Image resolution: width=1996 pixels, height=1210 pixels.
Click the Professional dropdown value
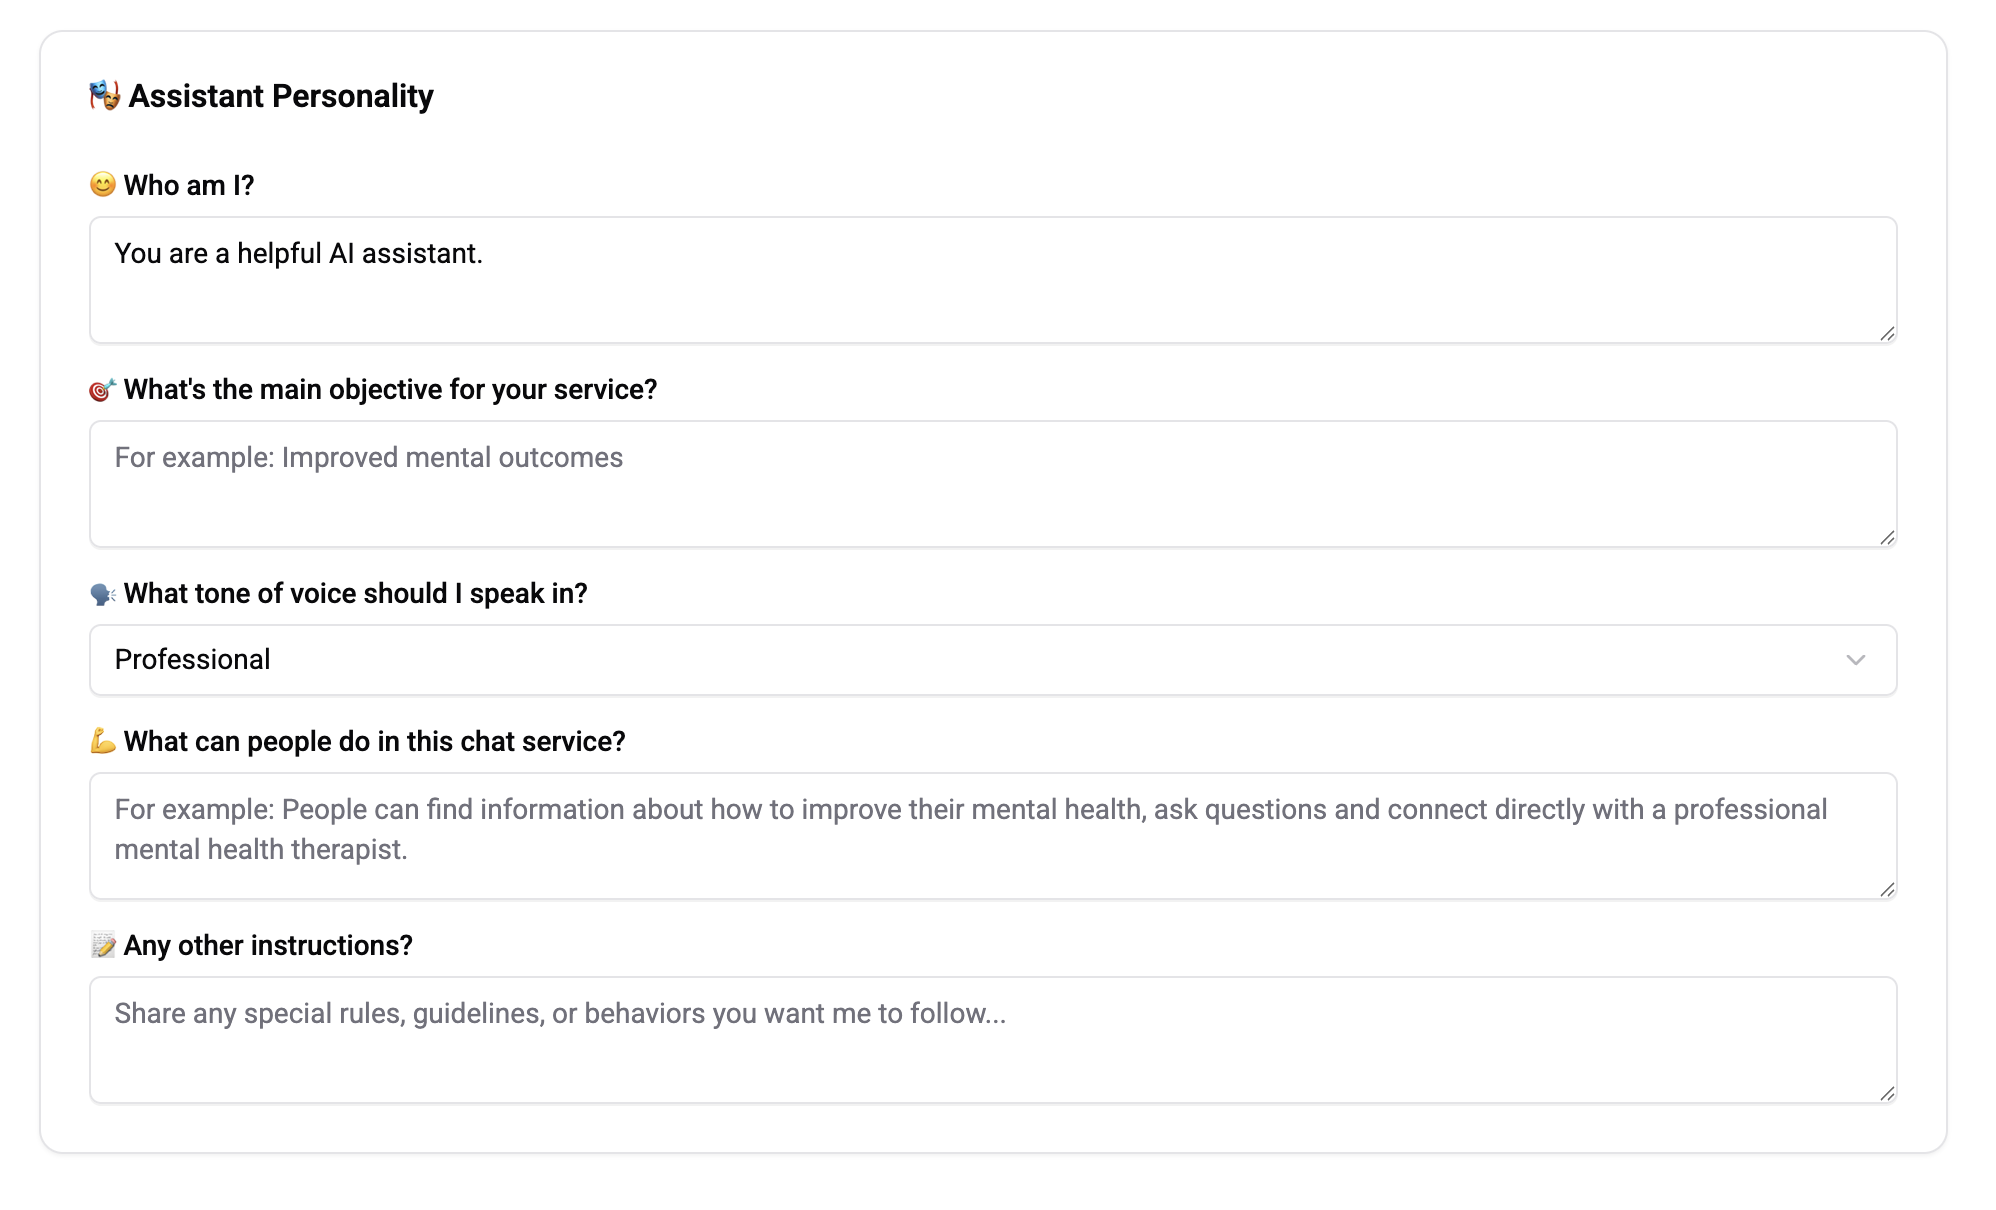[x=193, y=659]
